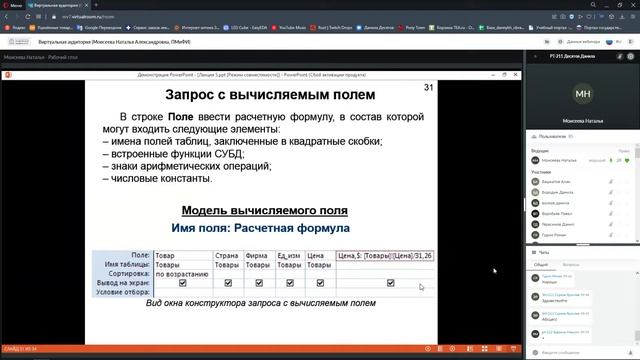Open the Яндекс bookmark

(x=15, y=28)
